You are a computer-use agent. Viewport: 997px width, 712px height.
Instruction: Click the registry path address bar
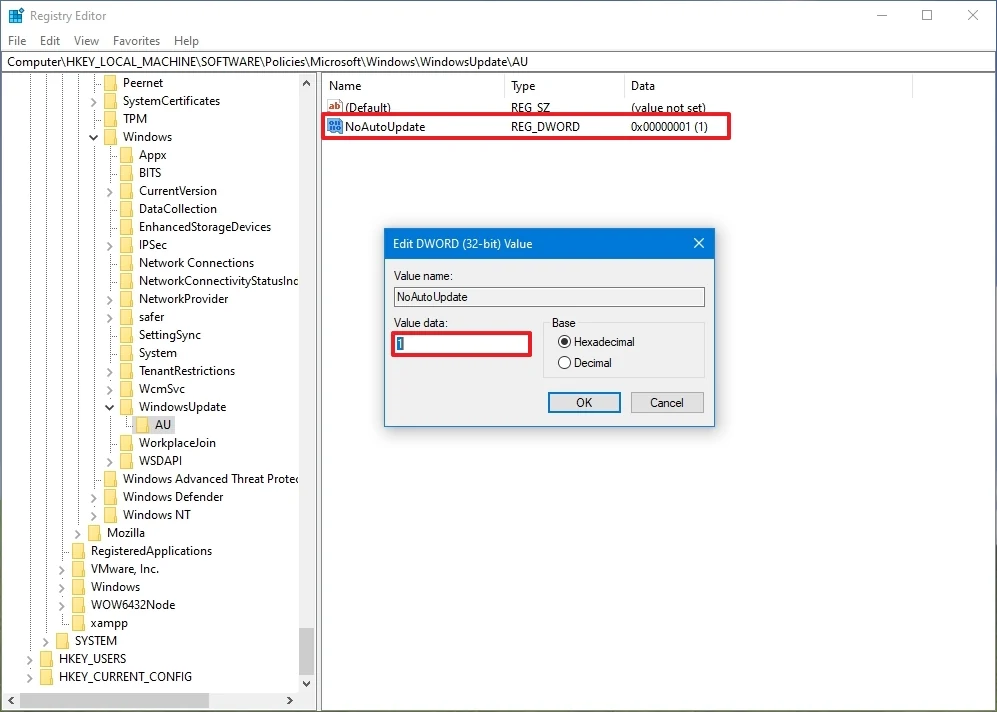498,62
